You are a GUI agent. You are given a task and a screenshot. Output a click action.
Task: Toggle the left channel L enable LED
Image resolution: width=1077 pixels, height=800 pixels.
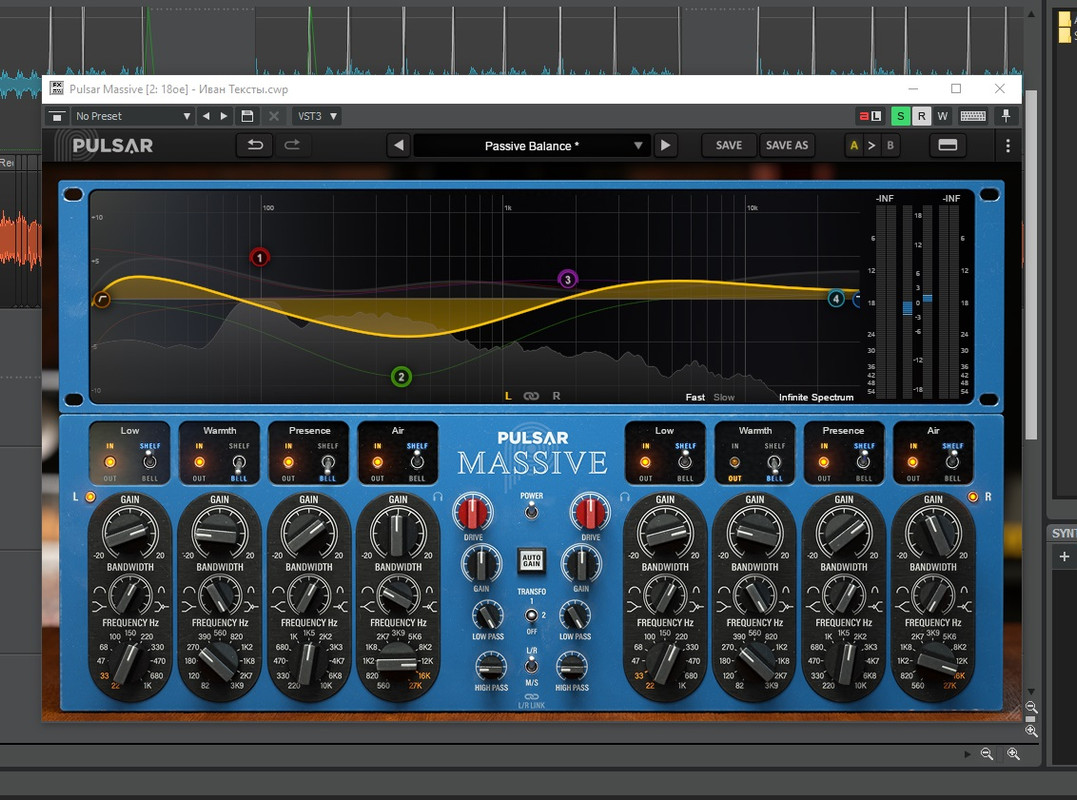tap(90, 496)
